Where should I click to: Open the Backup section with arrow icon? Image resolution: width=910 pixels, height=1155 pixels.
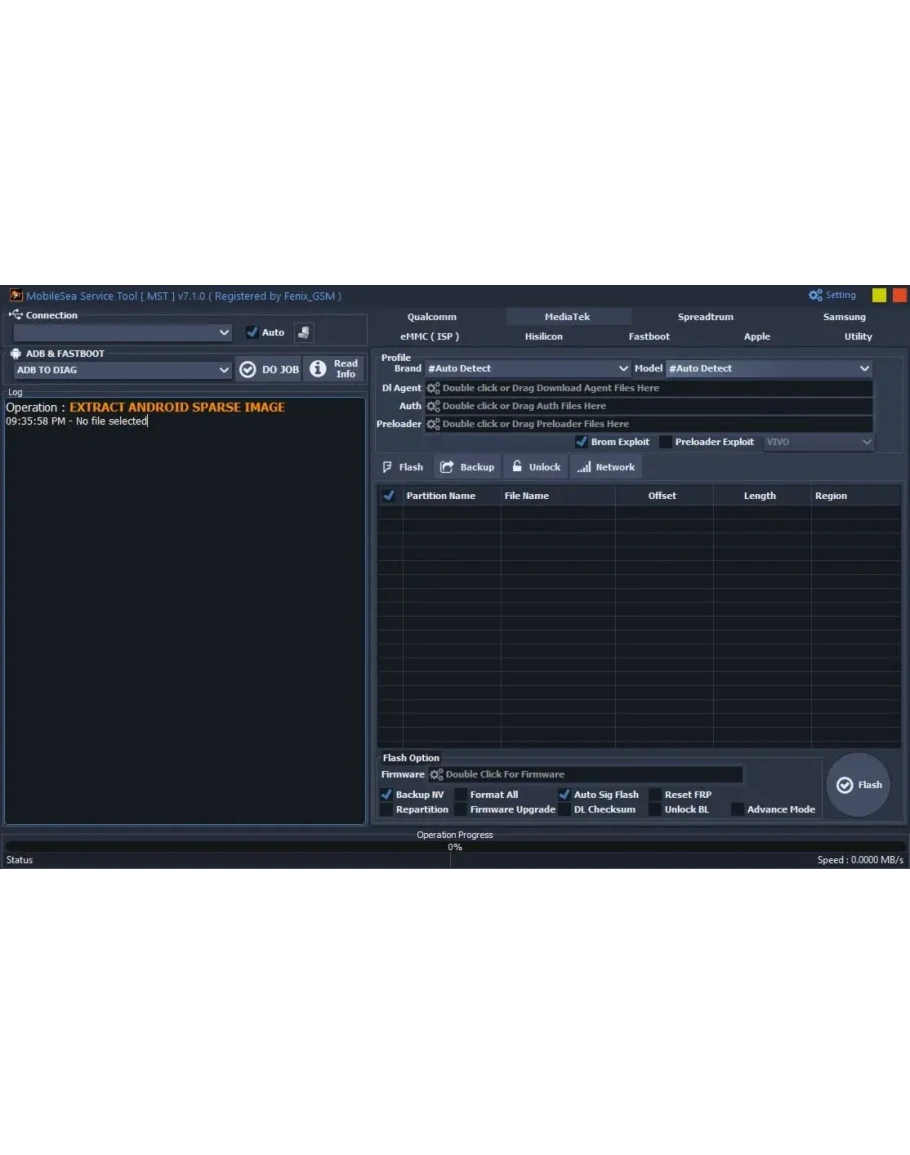point(467,467)
